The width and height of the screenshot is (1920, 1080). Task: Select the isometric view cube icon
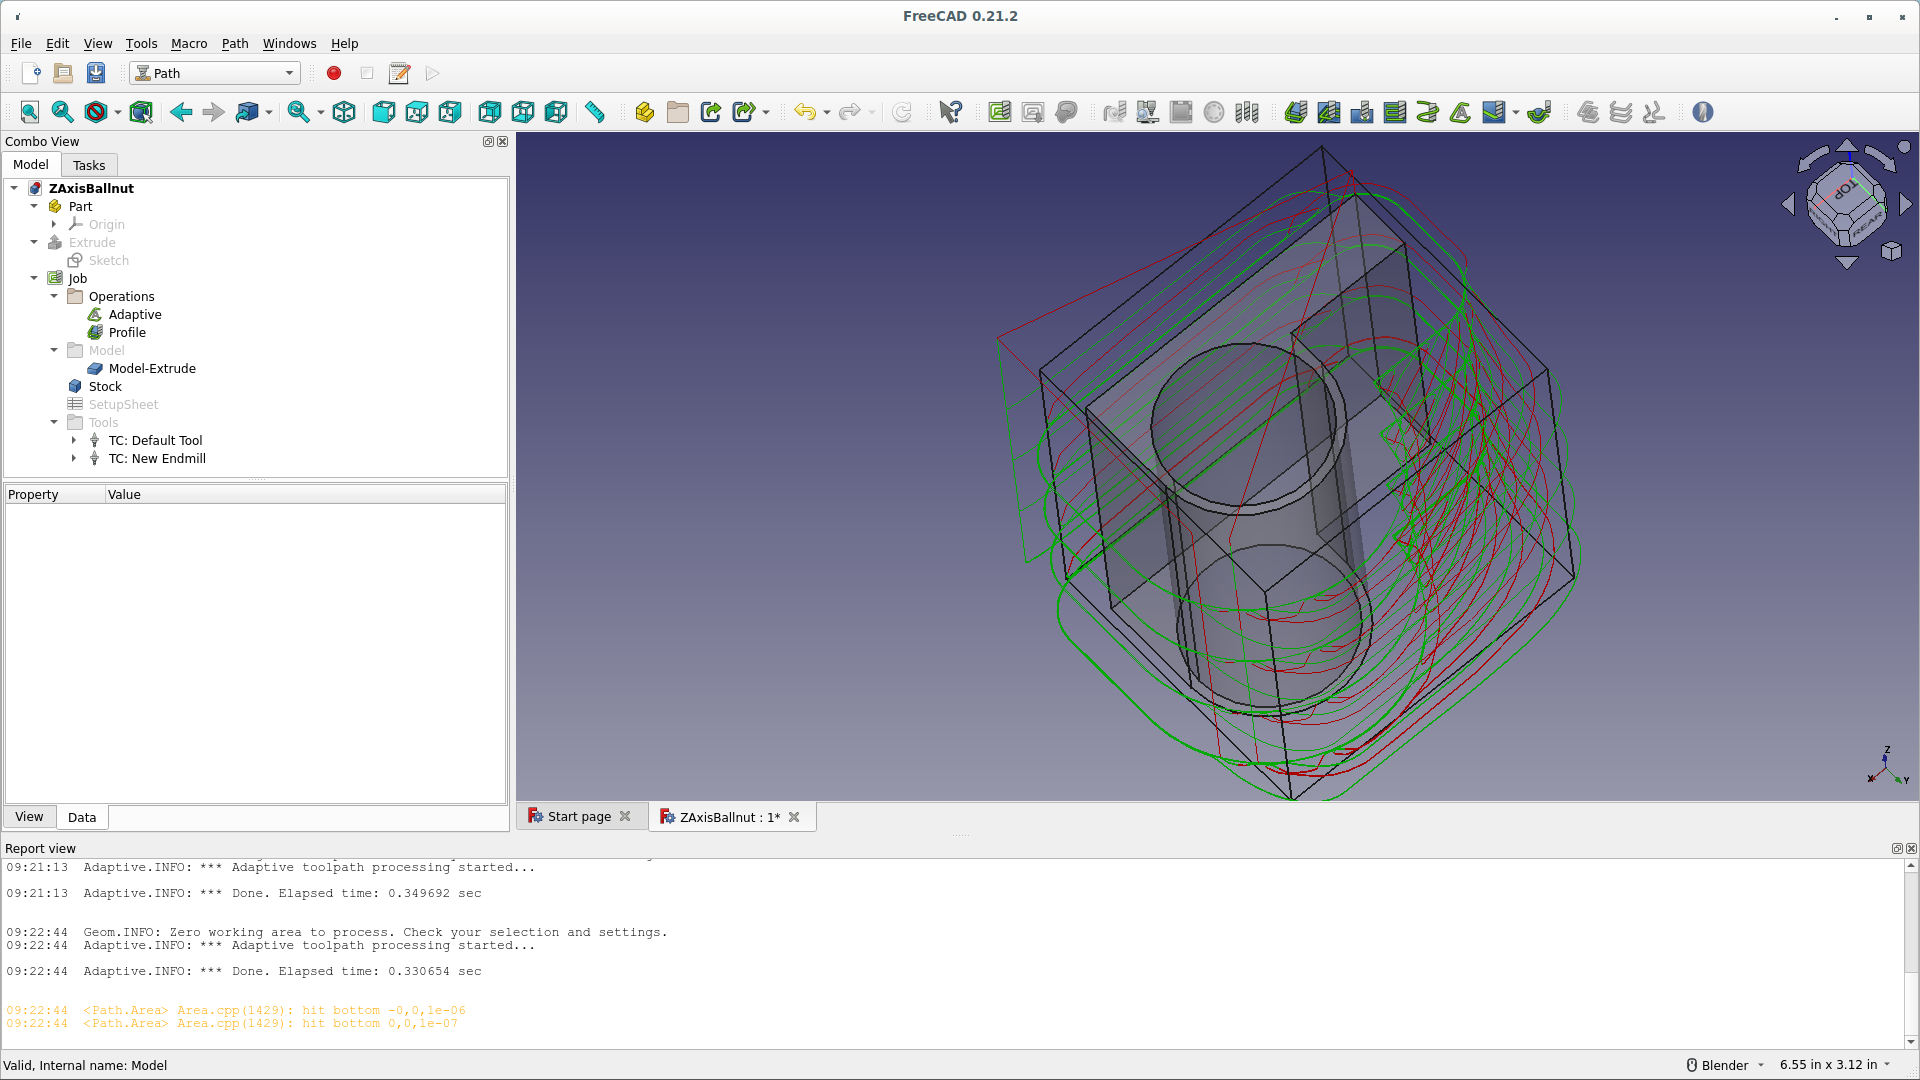click(344, 112)
